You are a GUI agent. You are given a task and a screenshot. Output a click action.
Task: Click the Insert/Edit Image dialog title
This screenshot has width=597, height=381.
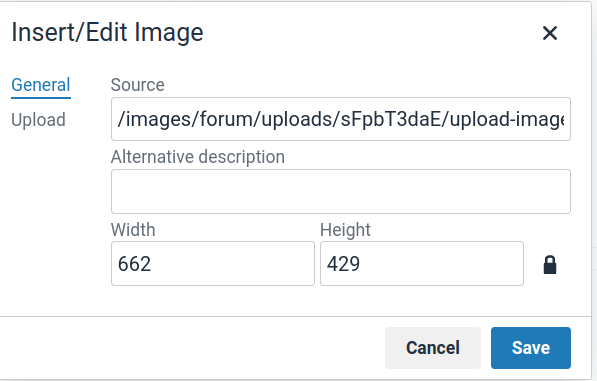click(107, 32)
